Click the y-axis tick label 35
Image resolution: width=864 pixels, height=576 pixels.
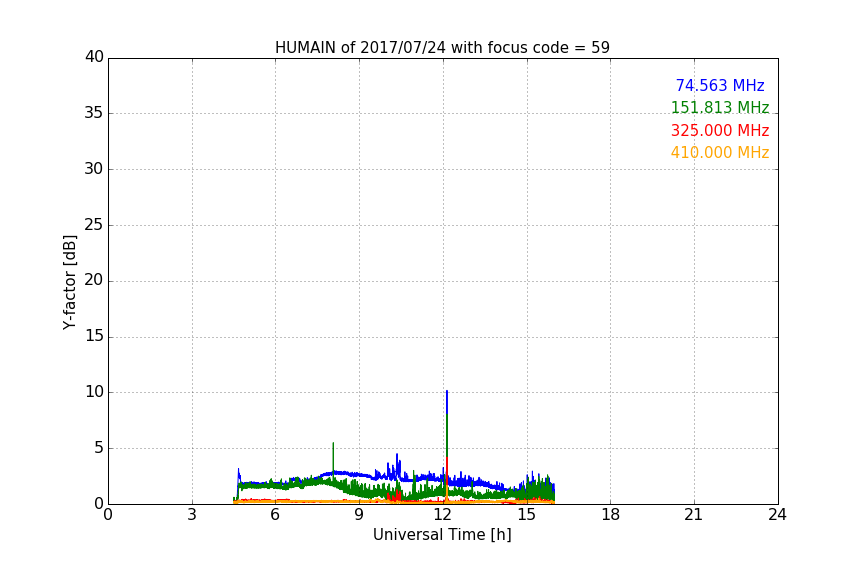click(x=94, y=113)
